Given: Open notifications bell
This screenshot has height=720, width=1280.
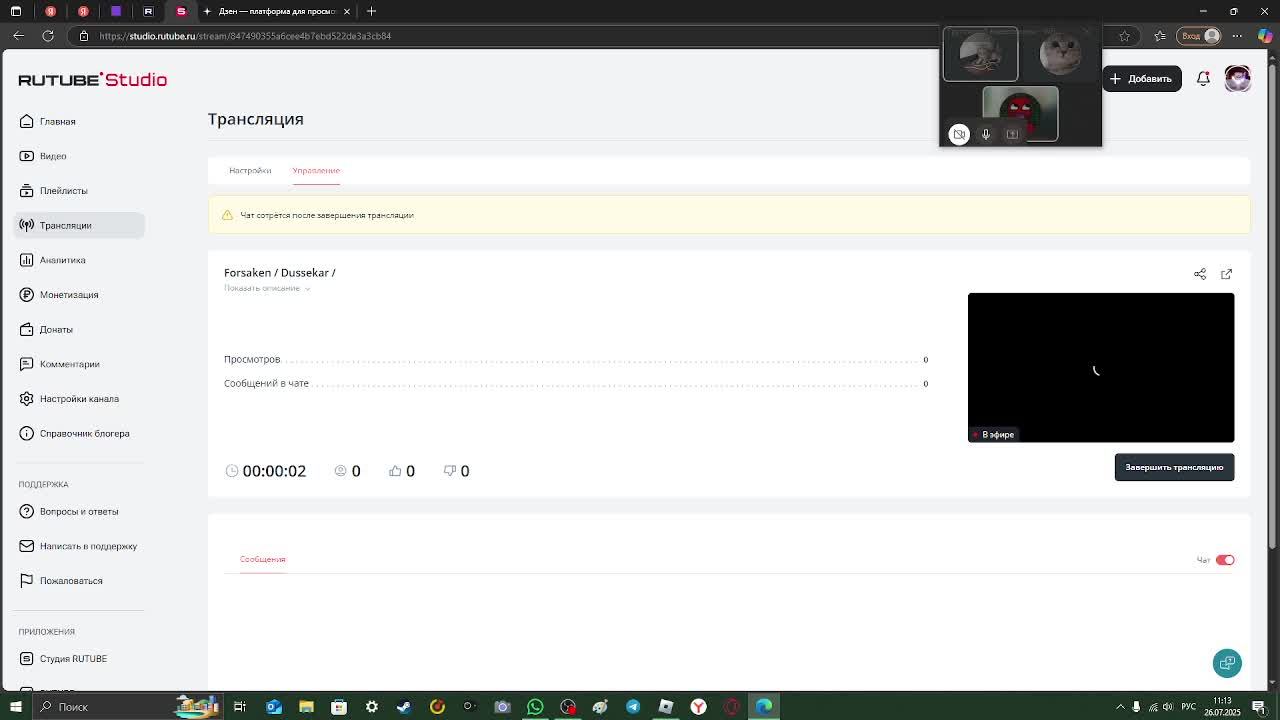Looking at the screenshot, I should click(1203, 79).
